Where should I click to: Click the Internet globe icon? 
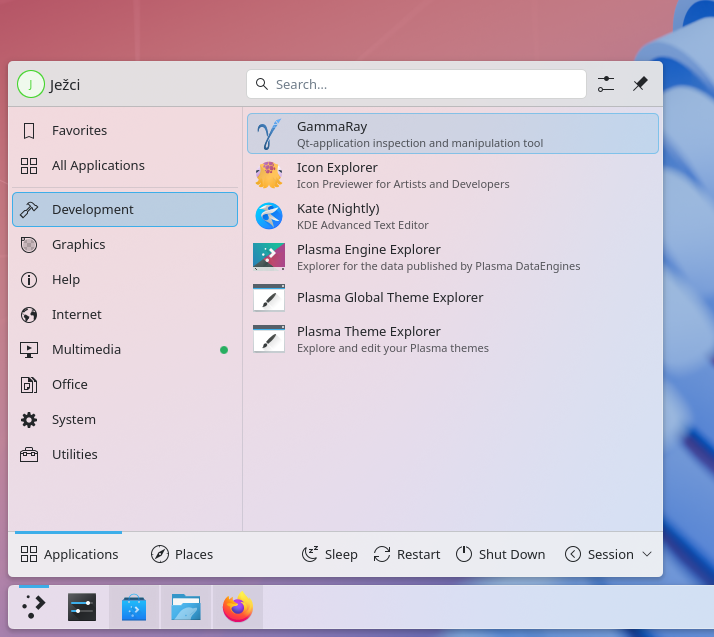point(29,315)
